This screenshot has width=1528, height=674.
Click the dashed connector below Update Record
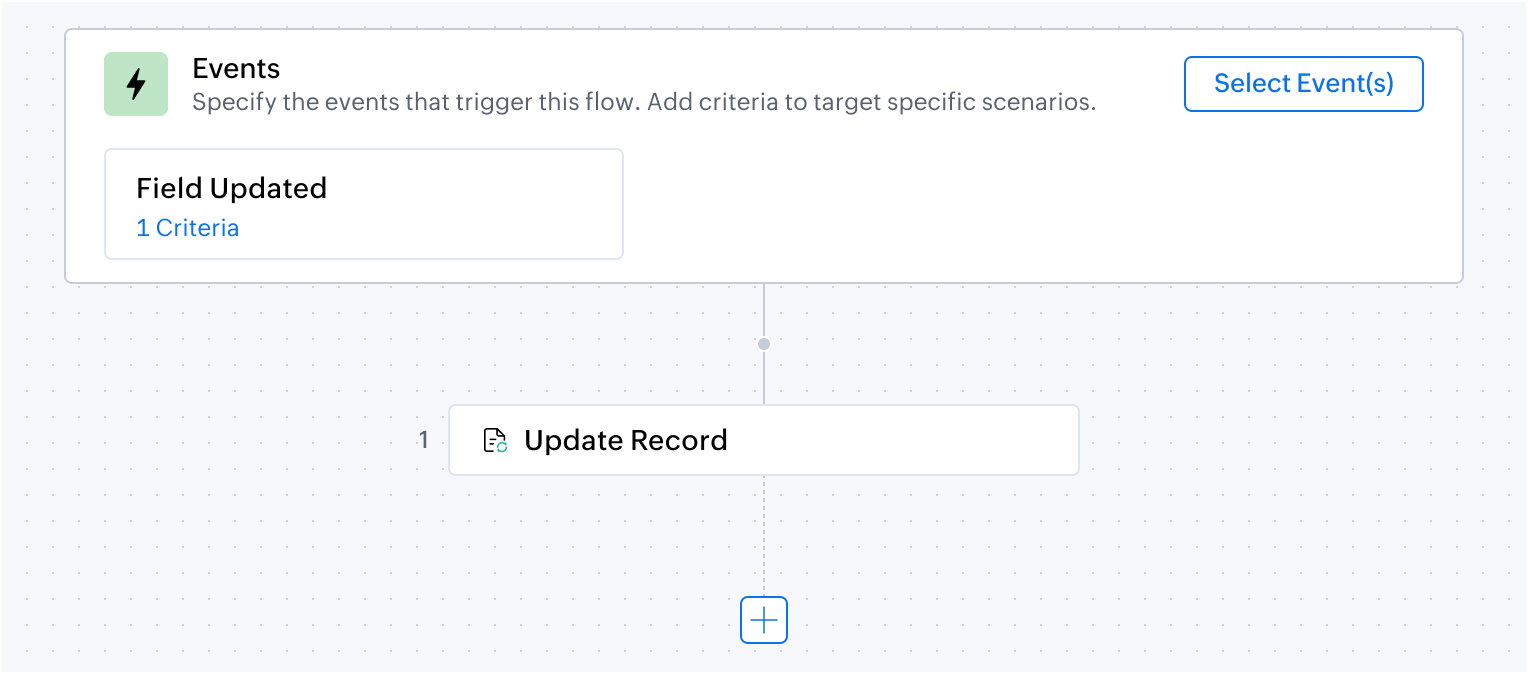(x=764, y=535)
